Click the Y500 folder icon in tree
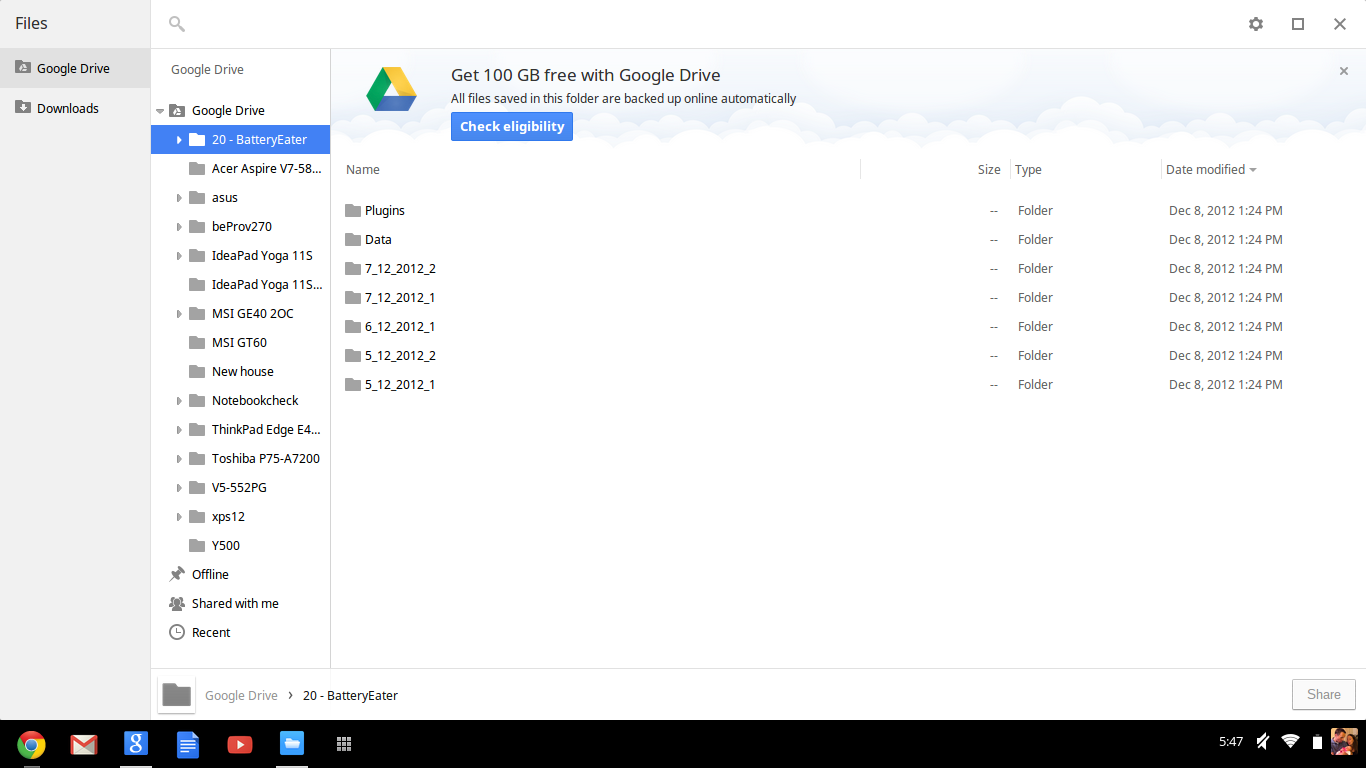The image size is (1366, 768). tap(197, 545)
